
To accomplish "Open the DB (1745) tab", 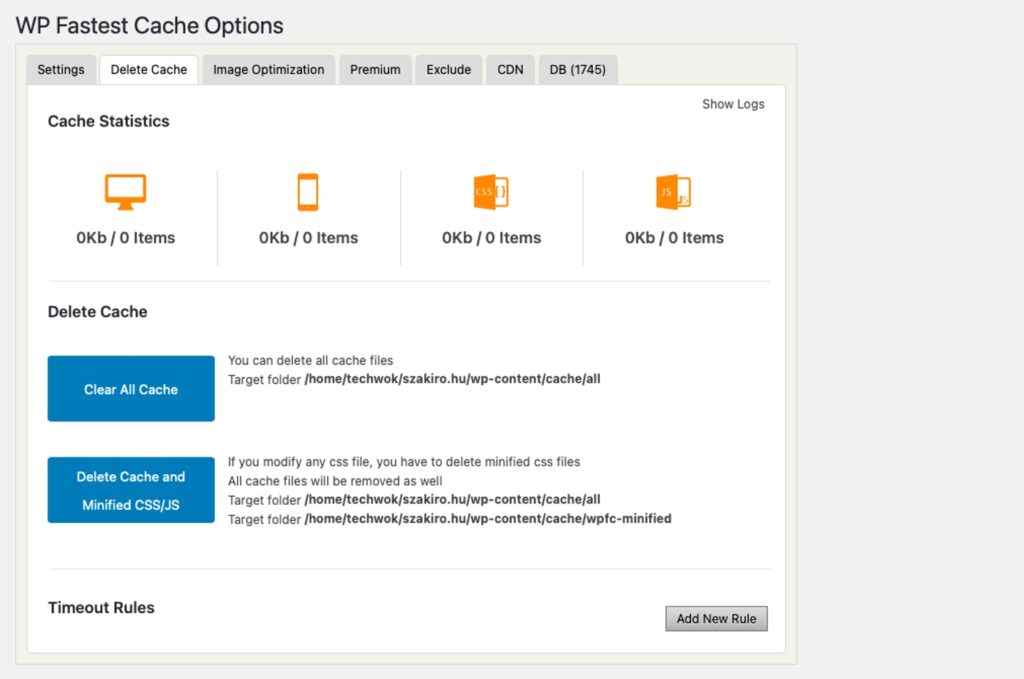I will 578,70.
